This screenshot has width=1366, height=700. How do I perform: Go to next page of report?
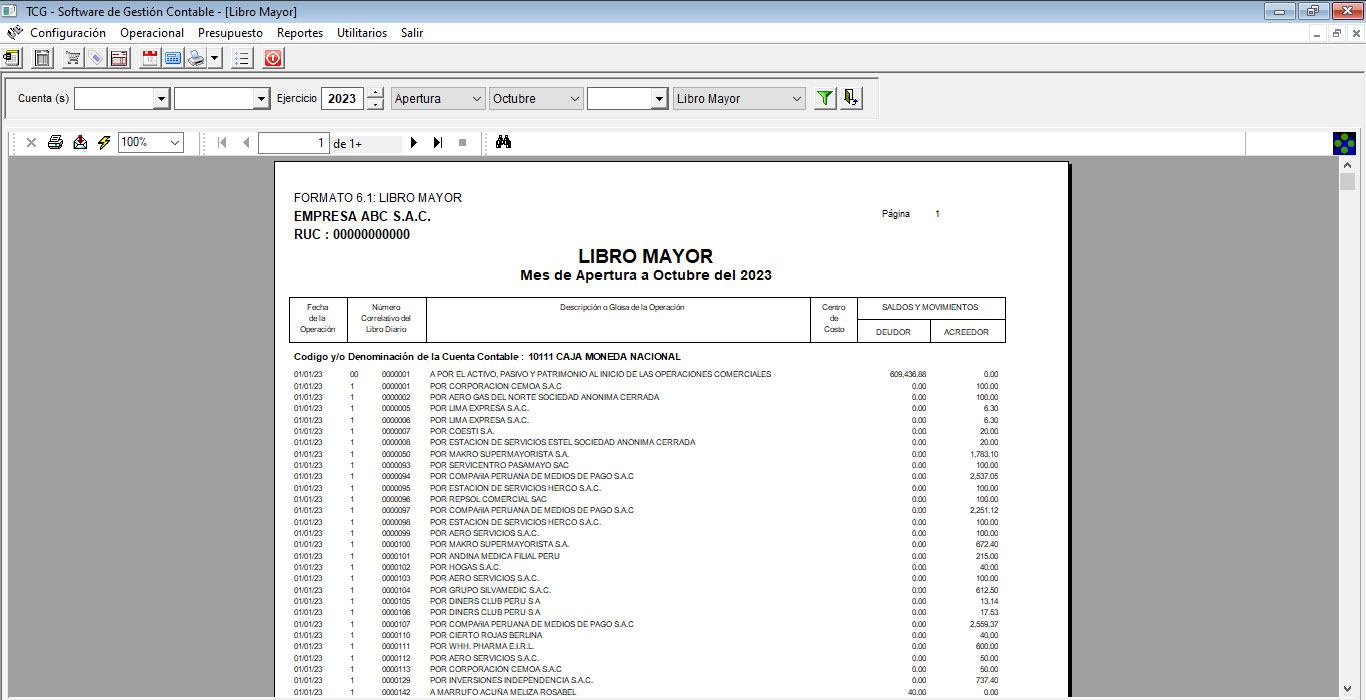tap(414, 143)
